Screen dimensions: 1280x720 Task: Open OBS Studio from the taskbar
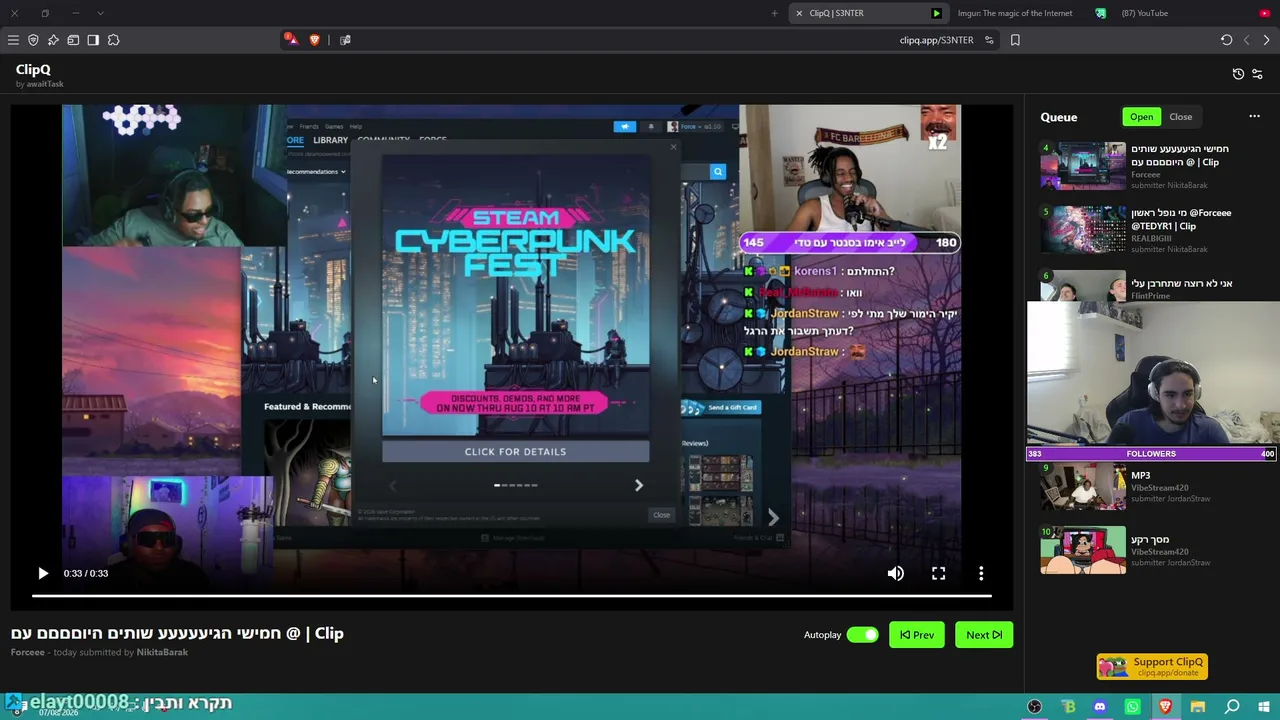(x=1035, y=707)
